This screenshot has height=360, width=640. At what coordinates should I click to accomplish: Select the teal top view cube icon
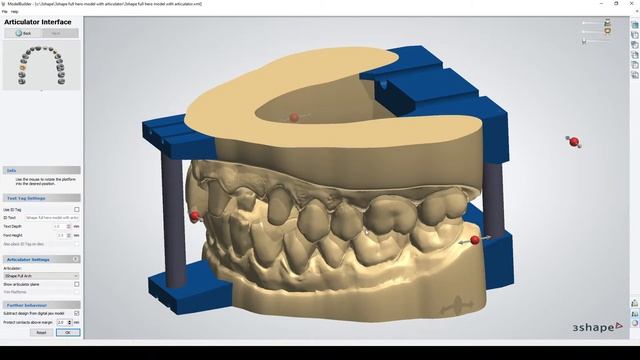[x=635, y=25]
